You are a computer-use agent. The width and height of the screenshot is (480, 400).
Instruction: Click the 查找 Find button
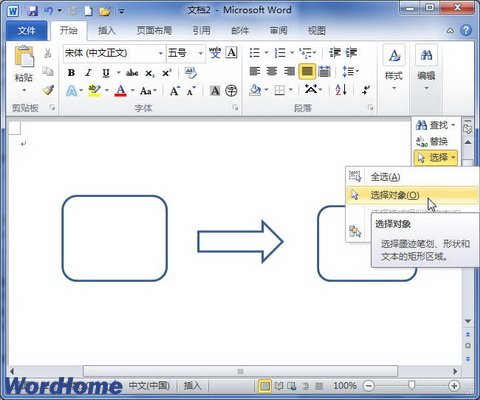tap(432, 125)
